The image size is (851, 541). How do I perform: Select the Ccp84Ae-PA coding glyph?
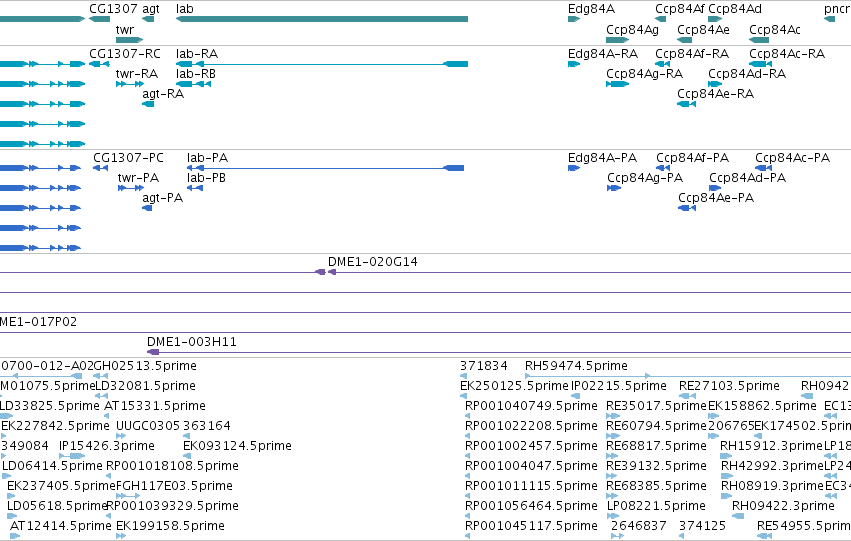coord(687,208)
